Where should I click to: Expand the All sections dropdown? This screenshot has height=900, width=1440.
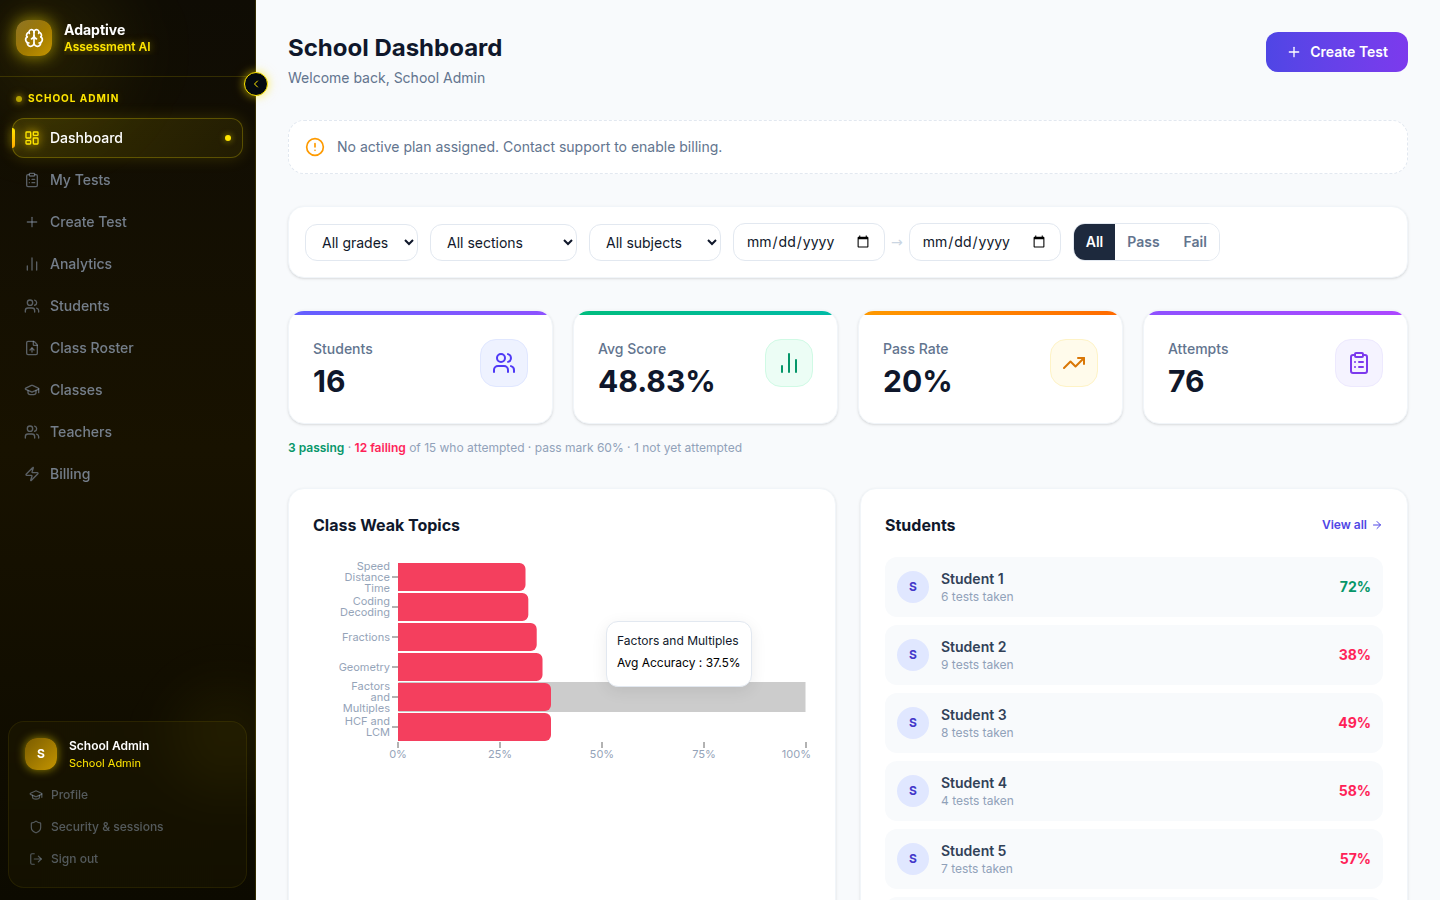(x=503, y=242)
